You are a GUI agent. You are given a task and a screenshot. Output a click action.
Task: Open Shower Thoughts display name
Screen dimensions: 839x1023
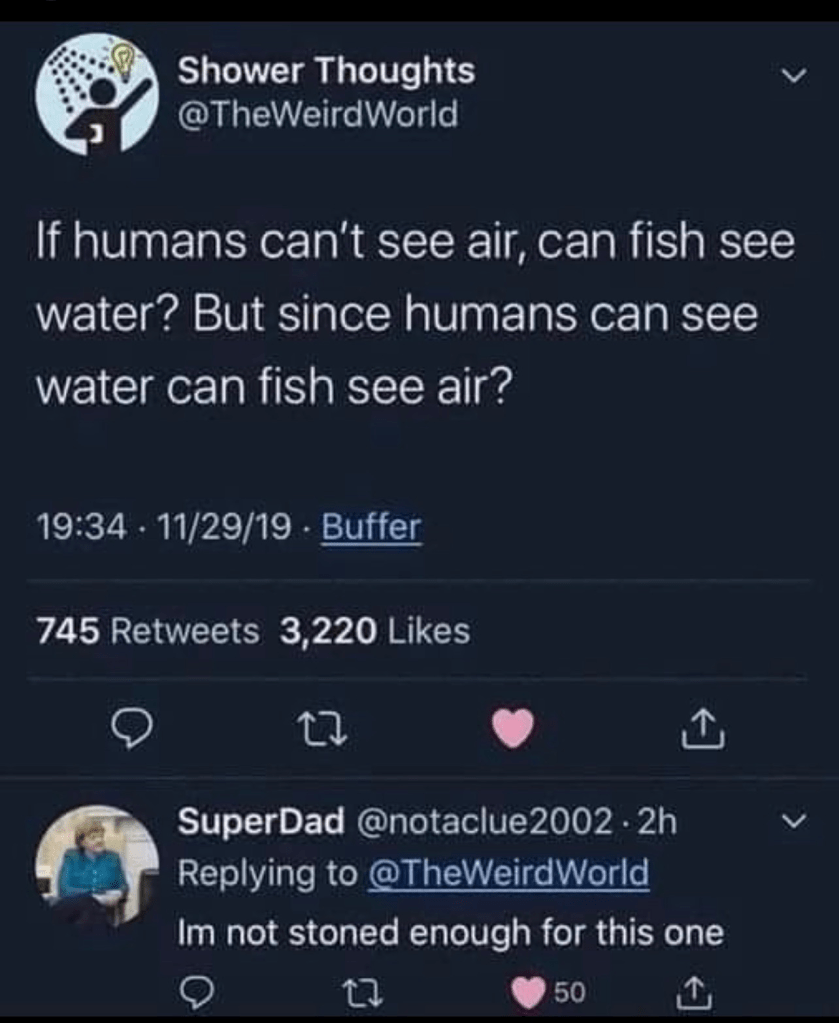326,71
